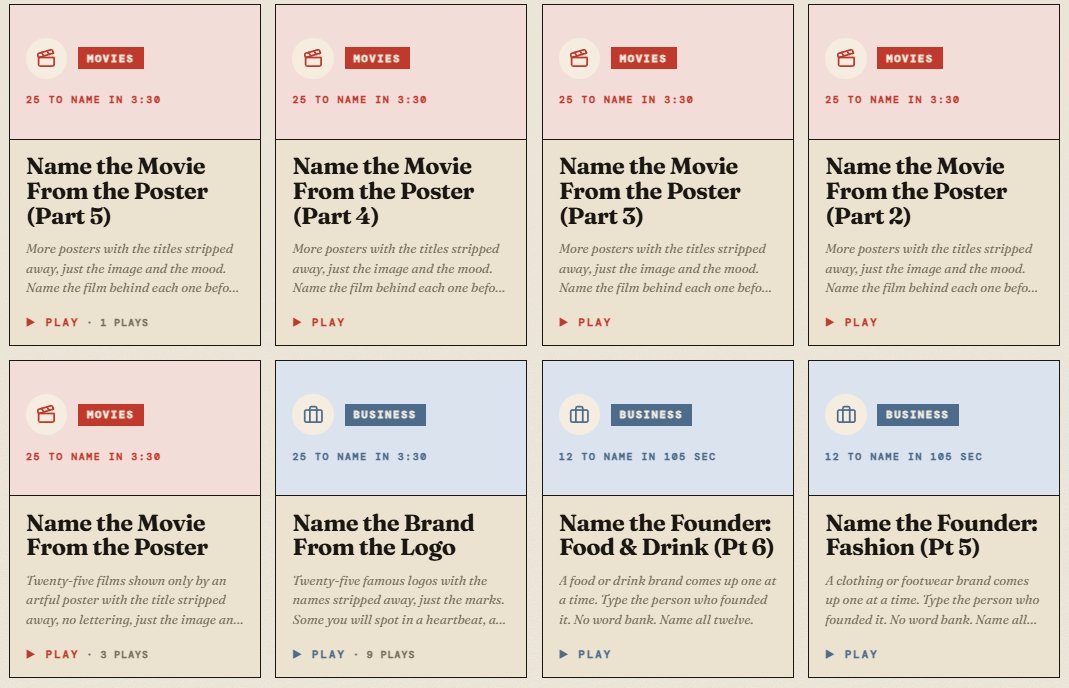
Task: Click '9 PLAYS' count on the Brand Logo card
Action: [x=391, y=655]
